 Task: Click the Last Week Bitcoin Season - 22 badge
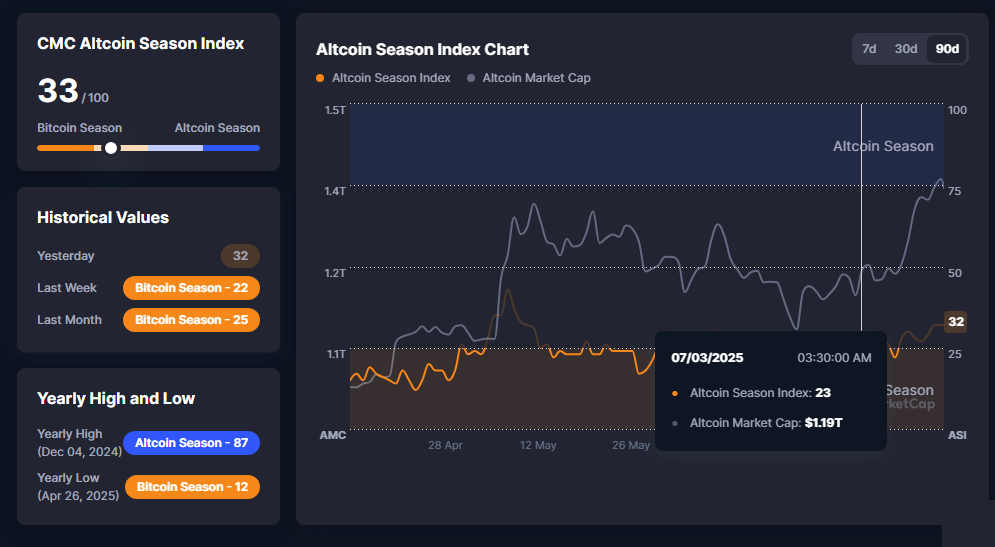[191, 288]
